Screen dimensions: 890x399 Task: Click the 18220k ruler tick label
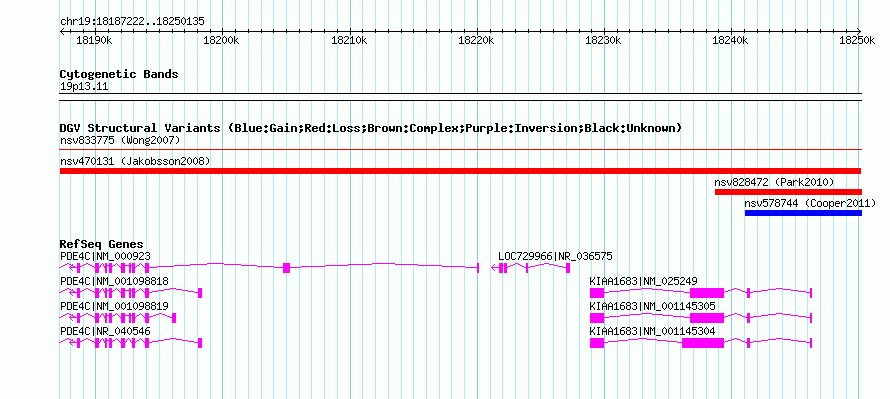tap(476, 40)
